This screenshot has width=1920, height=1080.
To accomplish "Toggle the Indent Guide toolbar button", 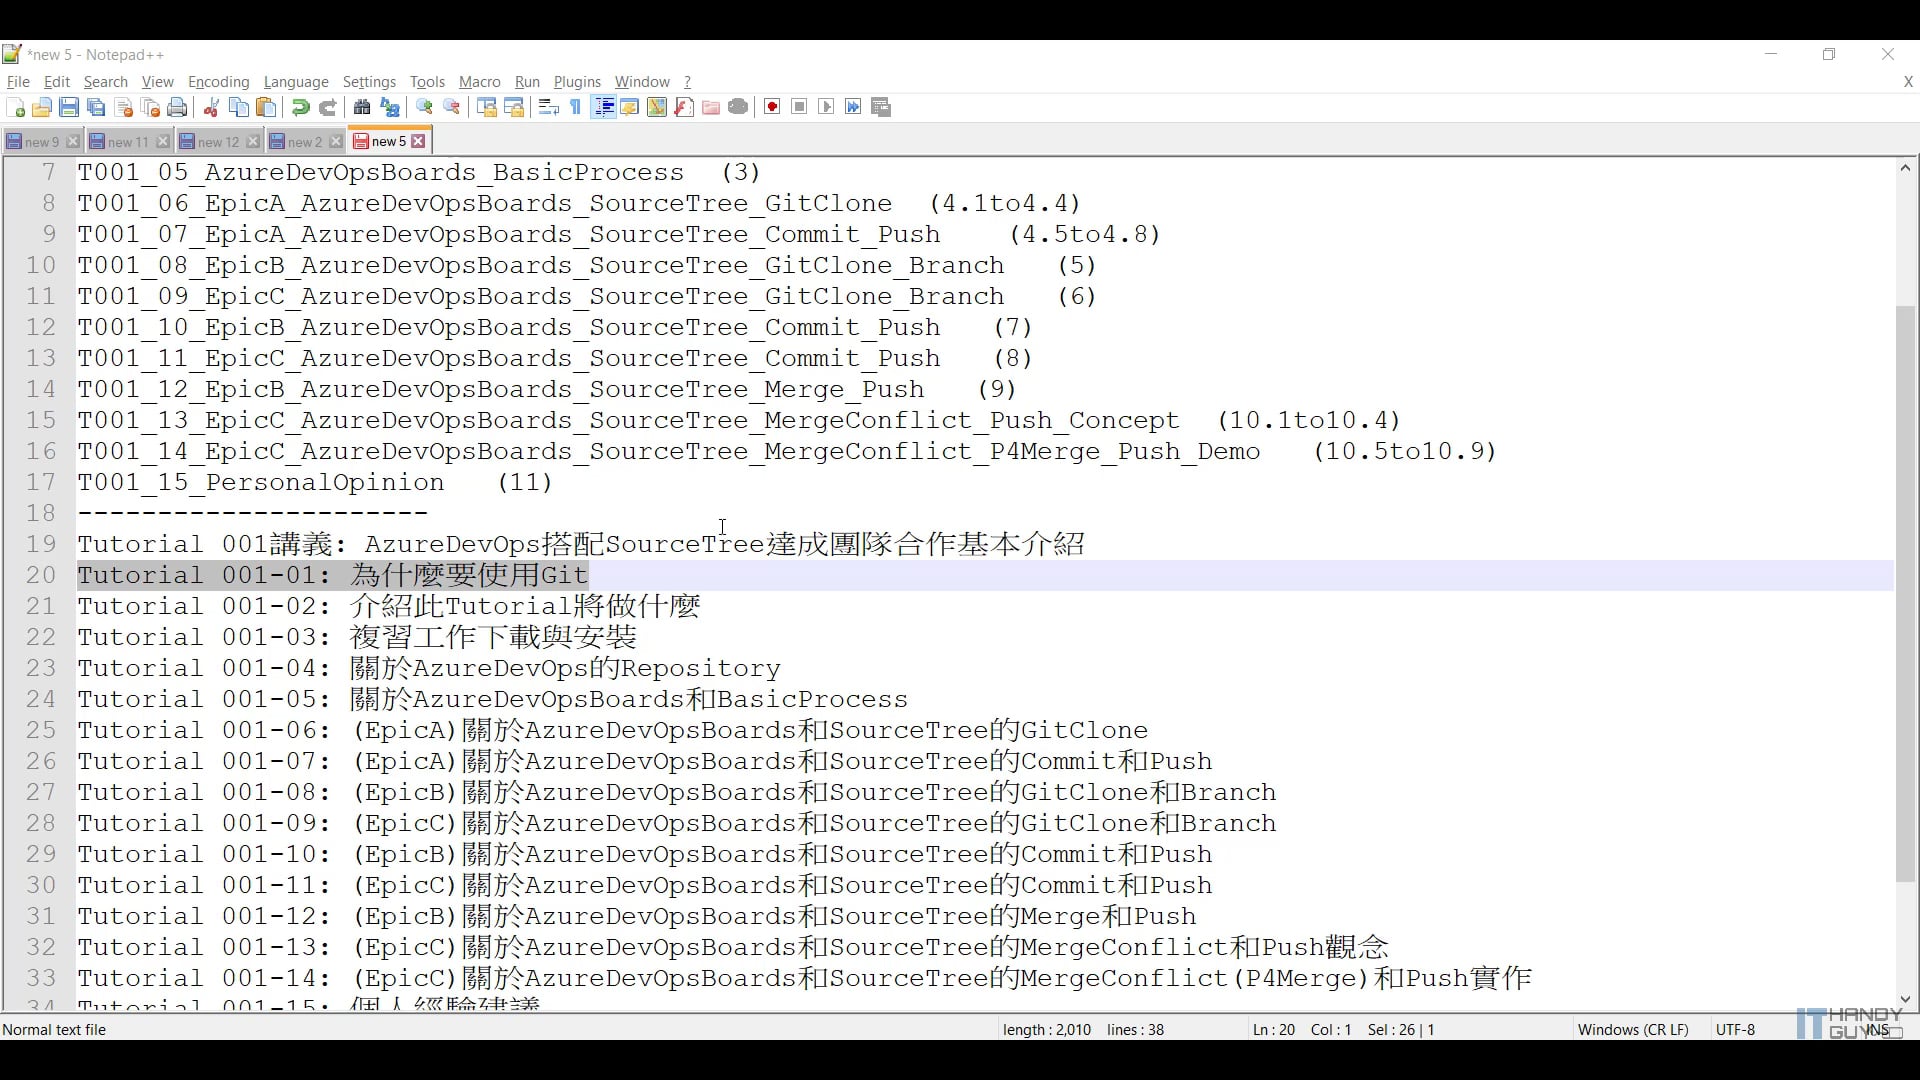I will click(x=603, y=108).
